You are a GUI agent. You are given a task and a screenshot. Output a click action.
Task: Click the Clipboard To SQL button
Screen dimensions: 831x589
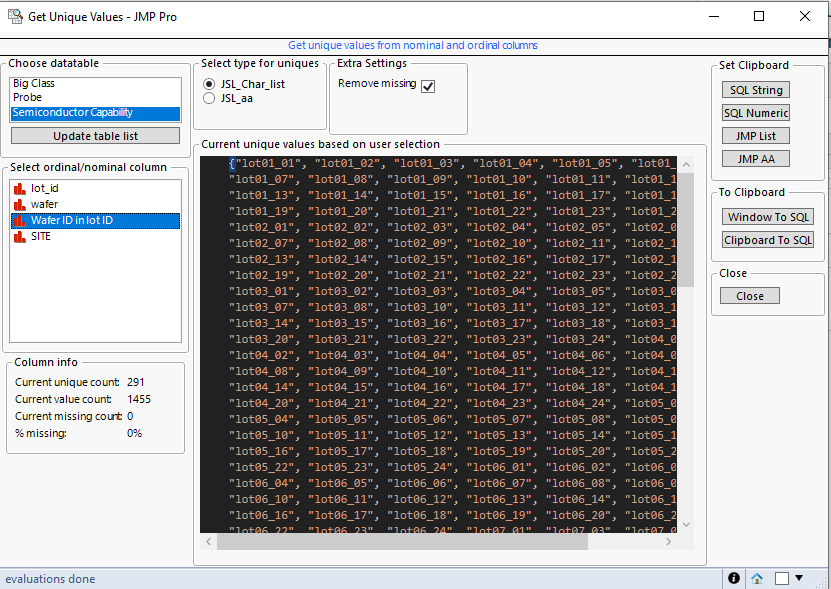tap(768, 240)
